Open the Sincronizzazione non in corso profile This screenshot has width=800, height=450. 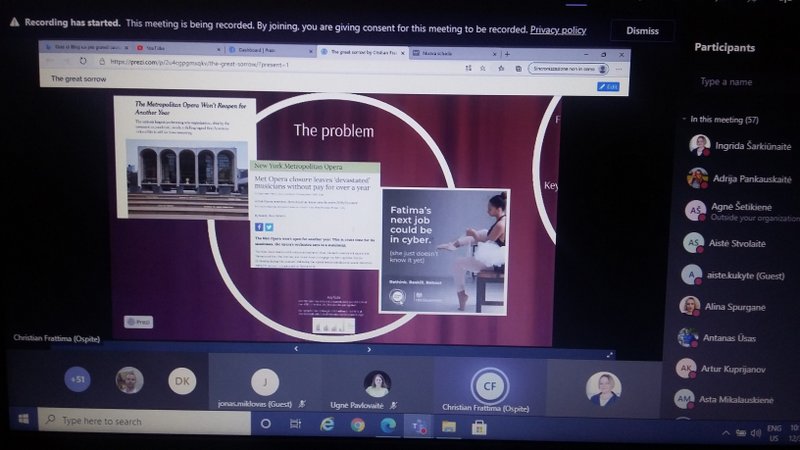[569, 68]
